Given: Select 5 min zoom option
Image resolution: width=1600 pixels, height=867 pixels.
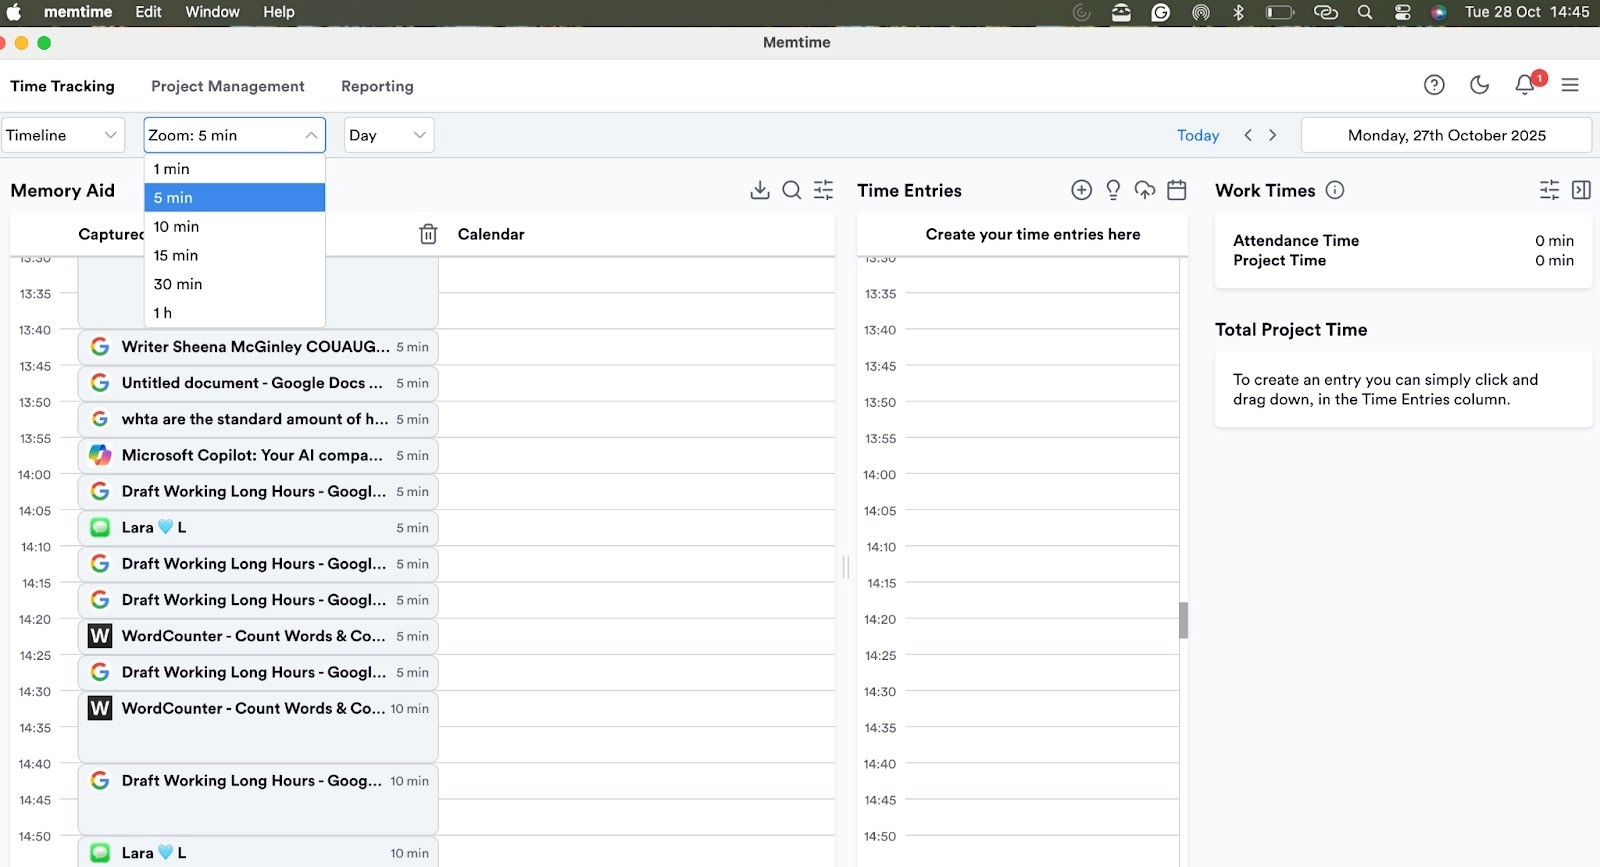Looking at the screenshot, I should click(235, 198).
